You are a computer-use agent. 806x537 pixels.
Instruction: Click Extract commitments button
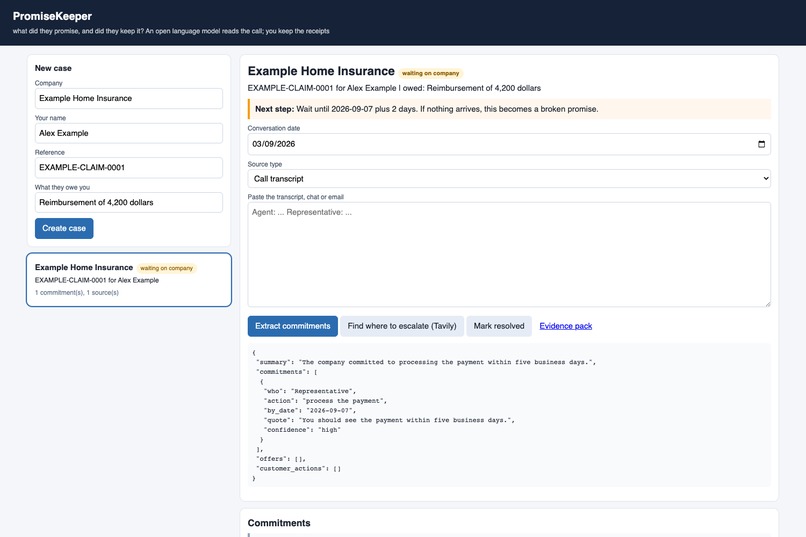[x=292, y=326]
